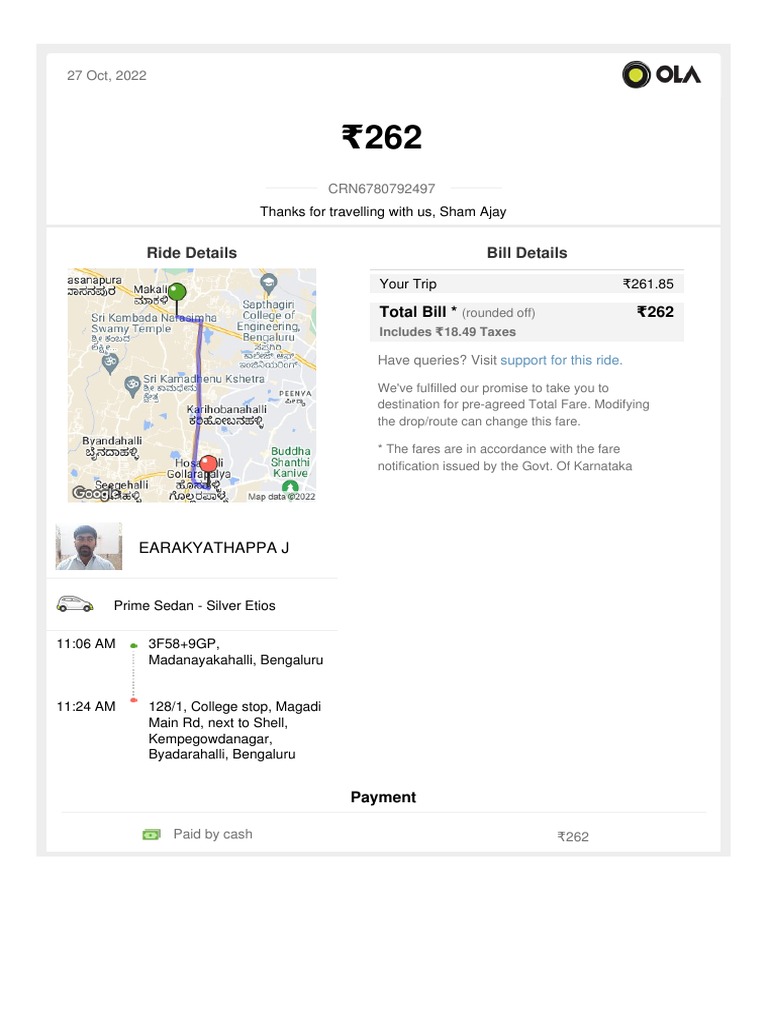
Task: Click the Total Bill row
Action: (x=526, y=320)
